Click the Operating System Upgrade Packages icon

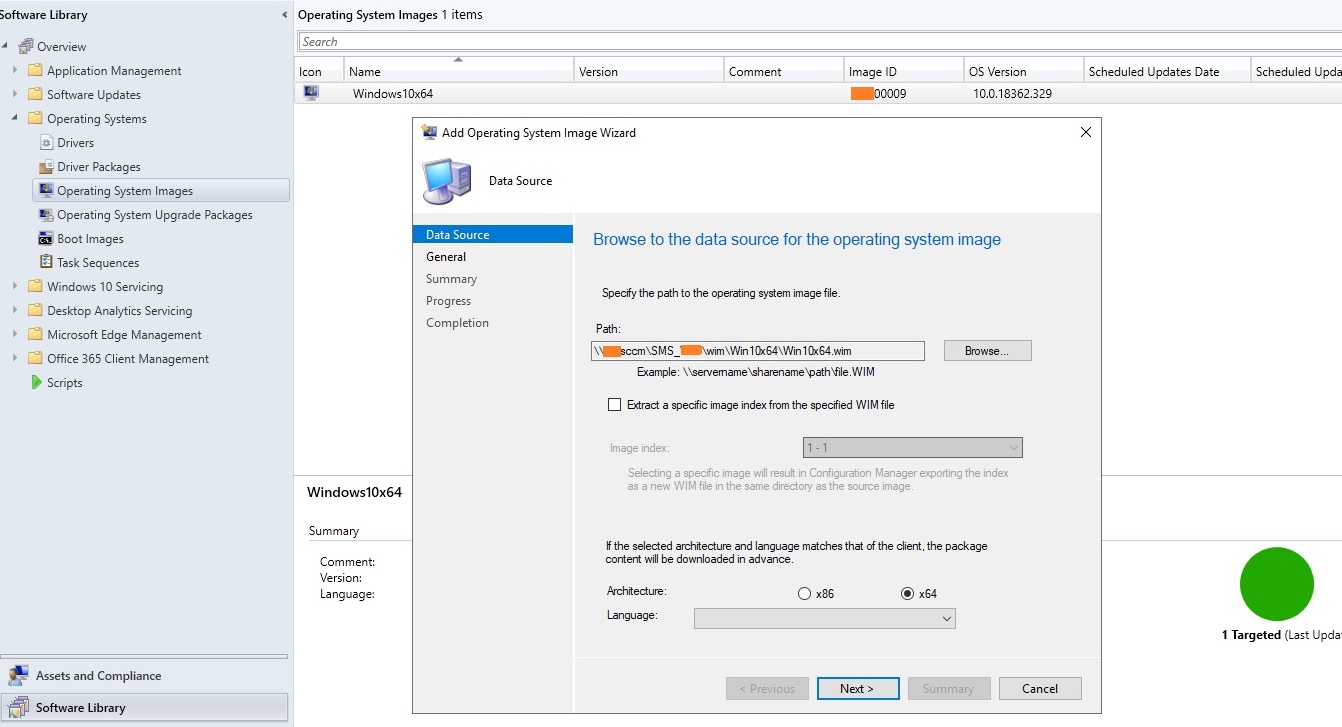click(46, 215)
